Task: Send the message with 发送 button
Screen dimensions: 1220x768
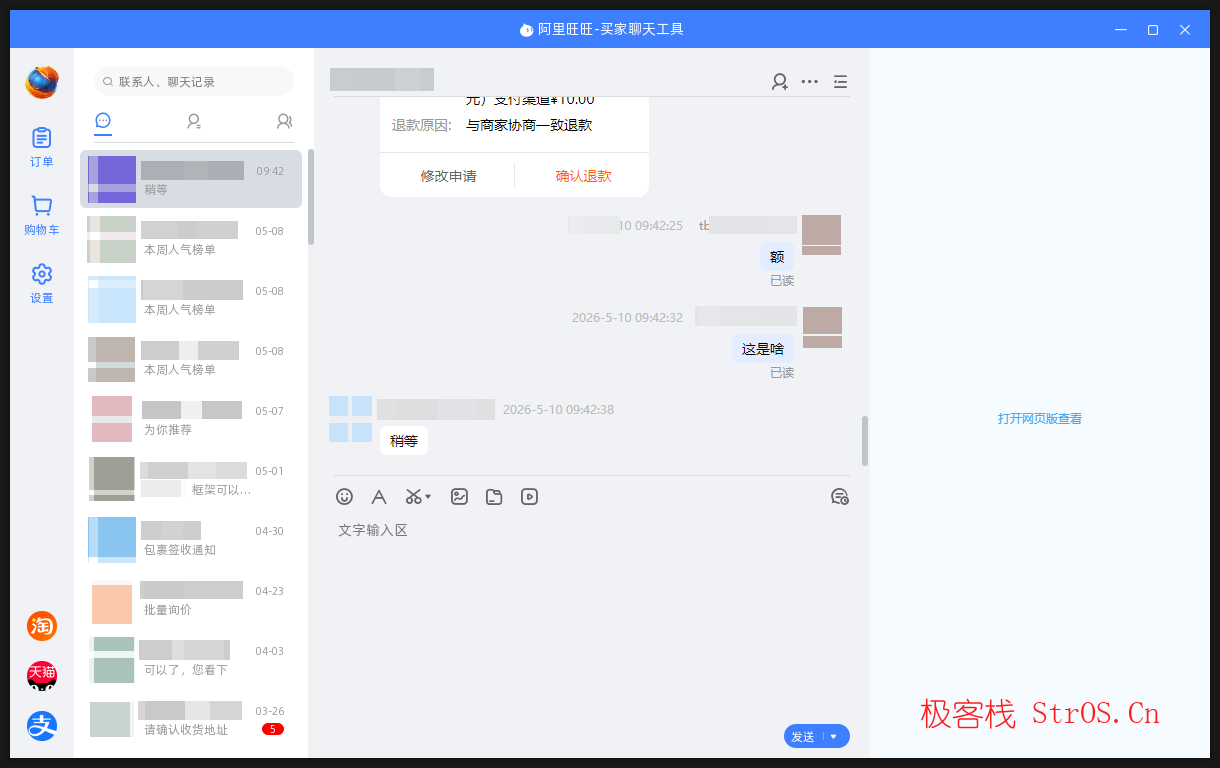Action: (x=803, y=736)
